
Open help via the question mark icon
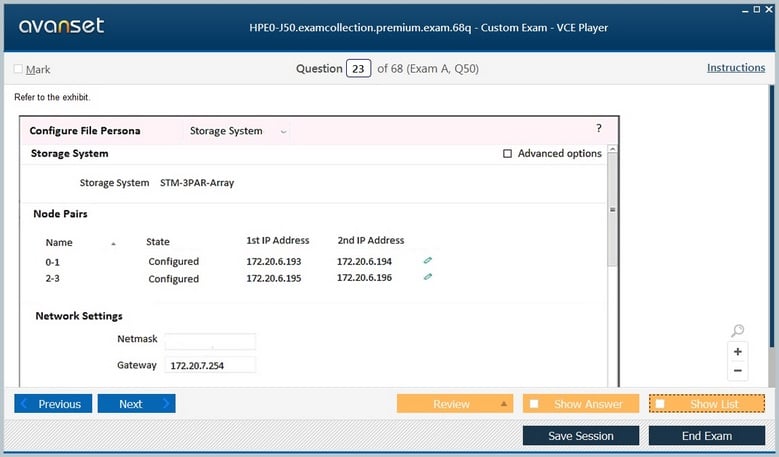tap(599, 128)
